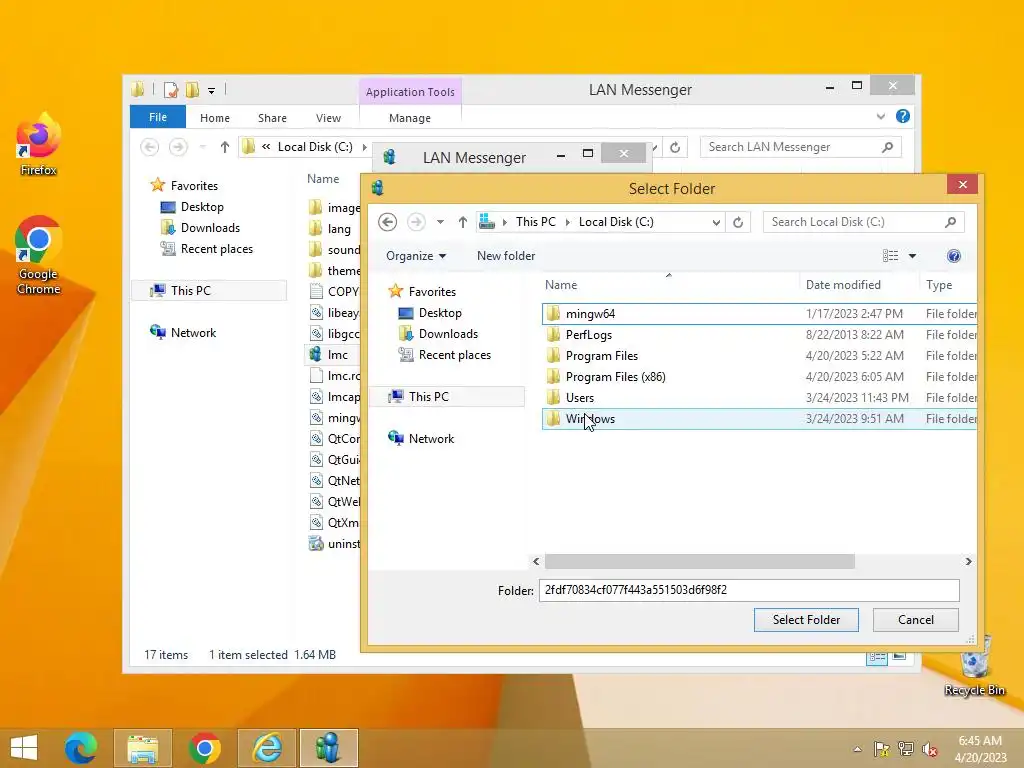Select the mingw64 folder
1024x768 pixels.
coord(760,313)
